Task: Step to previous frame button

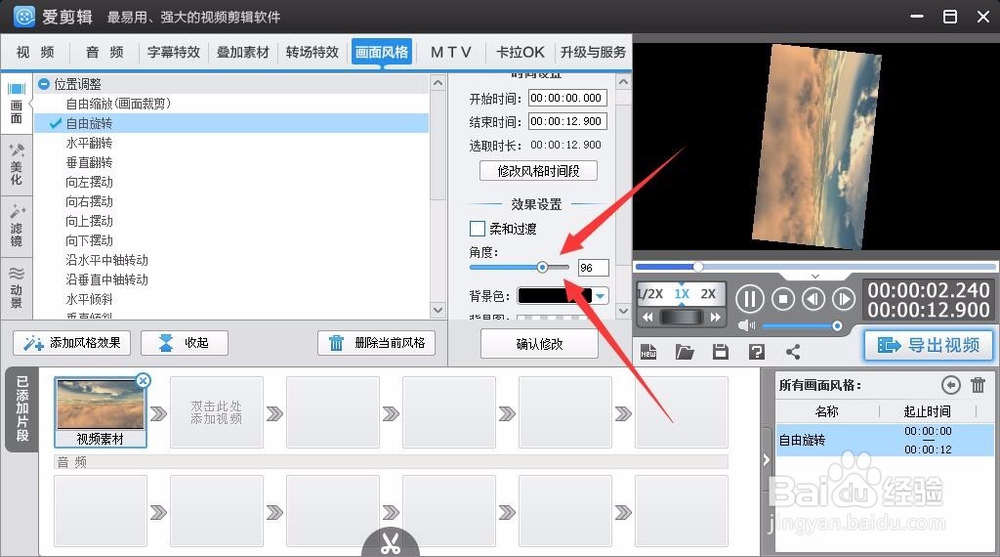Action: [x=813, y=299]
